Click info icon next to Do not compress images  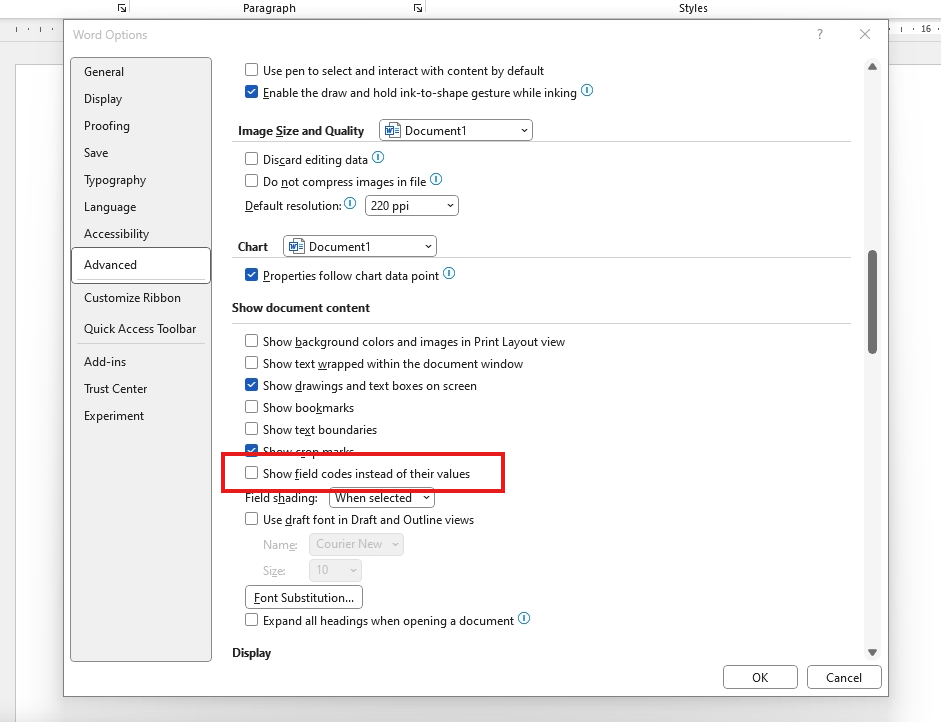coord(436,179)
